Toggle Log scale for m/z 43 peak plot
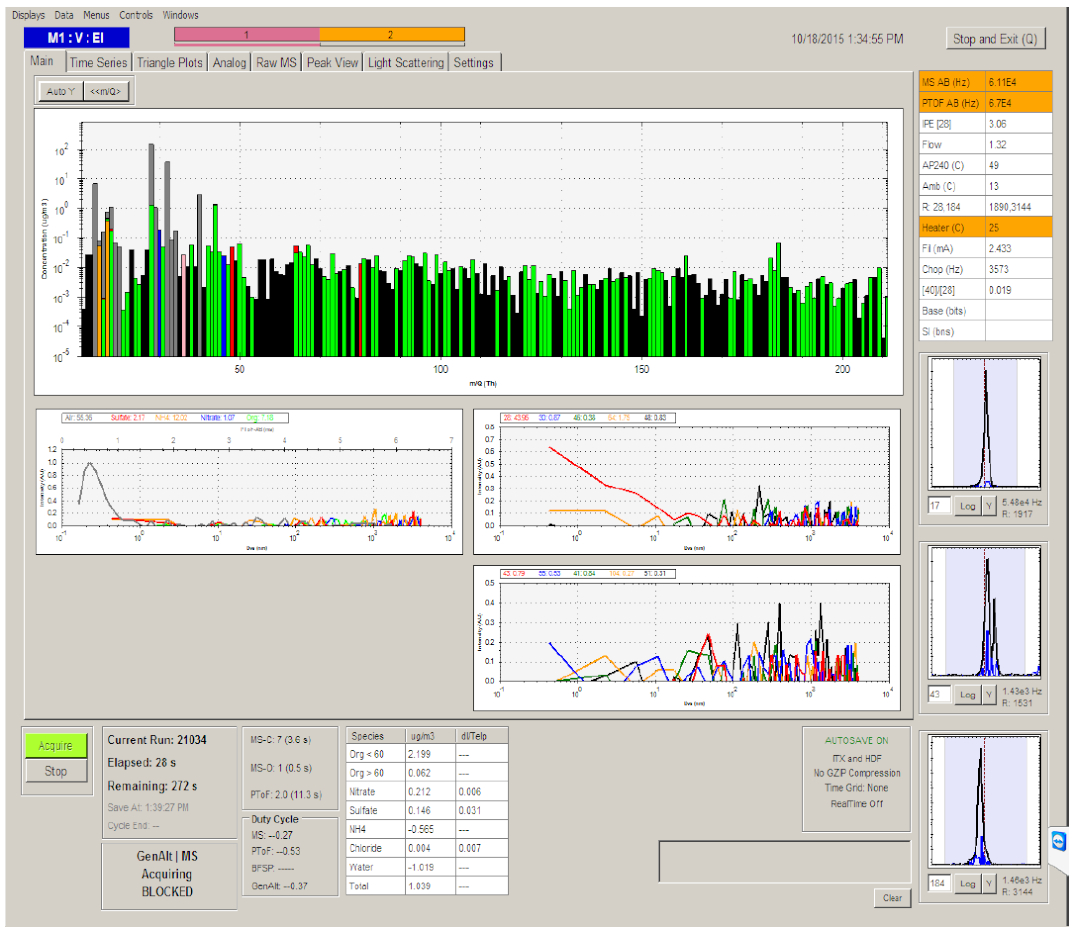This screenshot has height=928, width=1075. click(966, 694)
